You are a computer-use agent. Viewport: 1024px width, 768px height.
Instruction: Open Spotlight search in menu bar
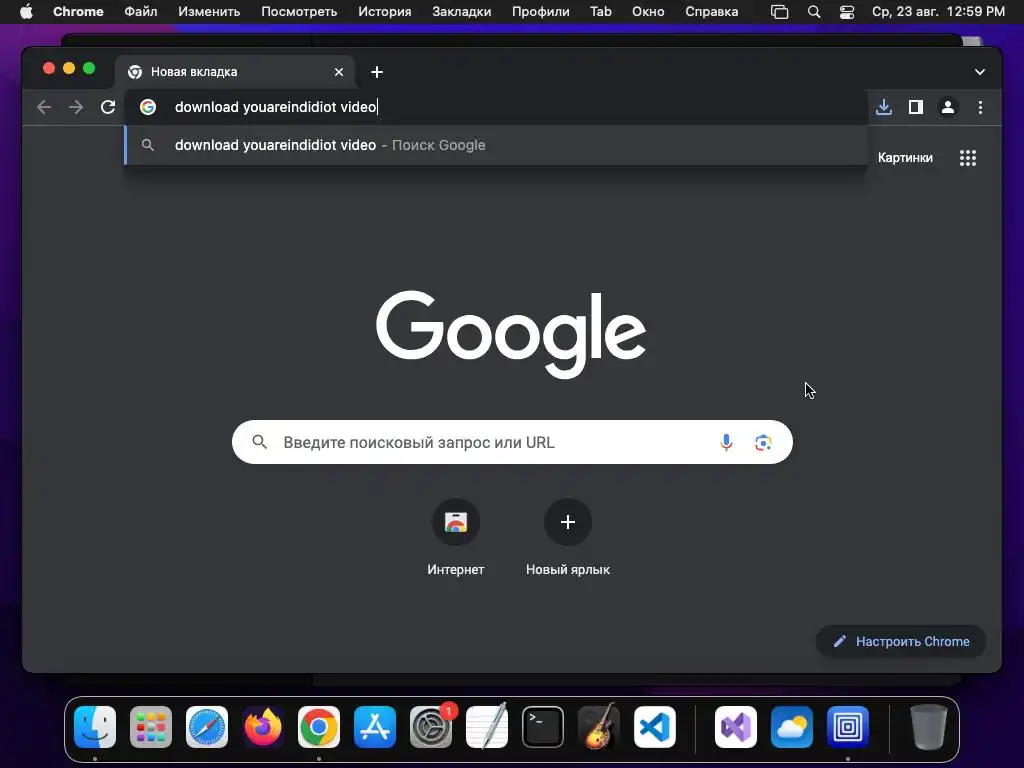[814, 12]
